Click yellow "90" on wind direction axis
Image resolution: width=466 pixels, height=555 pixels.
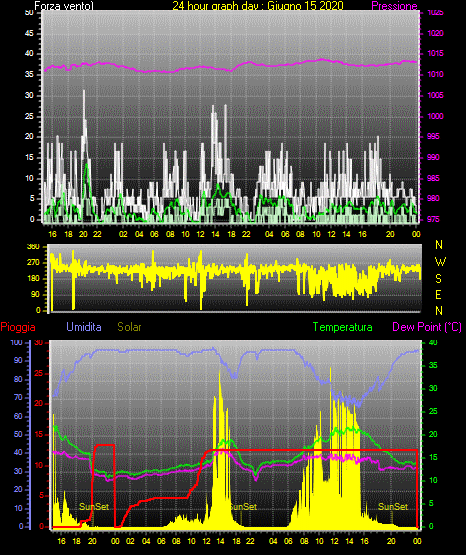coord(35,294)
